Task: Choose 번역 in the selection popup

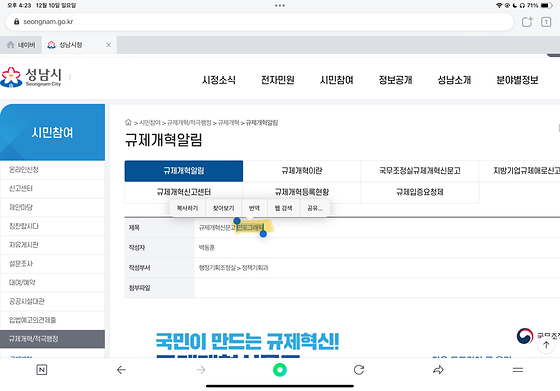Action: coord(254,208)
